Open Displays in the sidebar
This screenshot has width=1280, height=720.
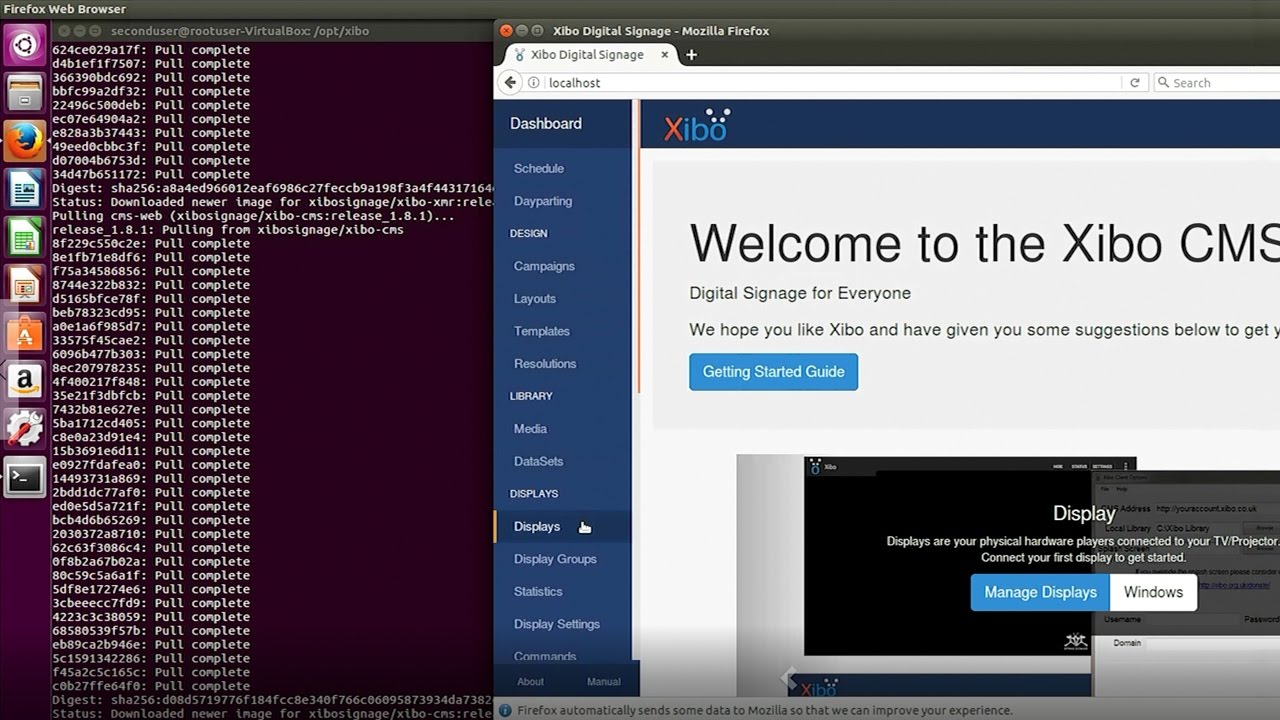[x=537, y=527]
